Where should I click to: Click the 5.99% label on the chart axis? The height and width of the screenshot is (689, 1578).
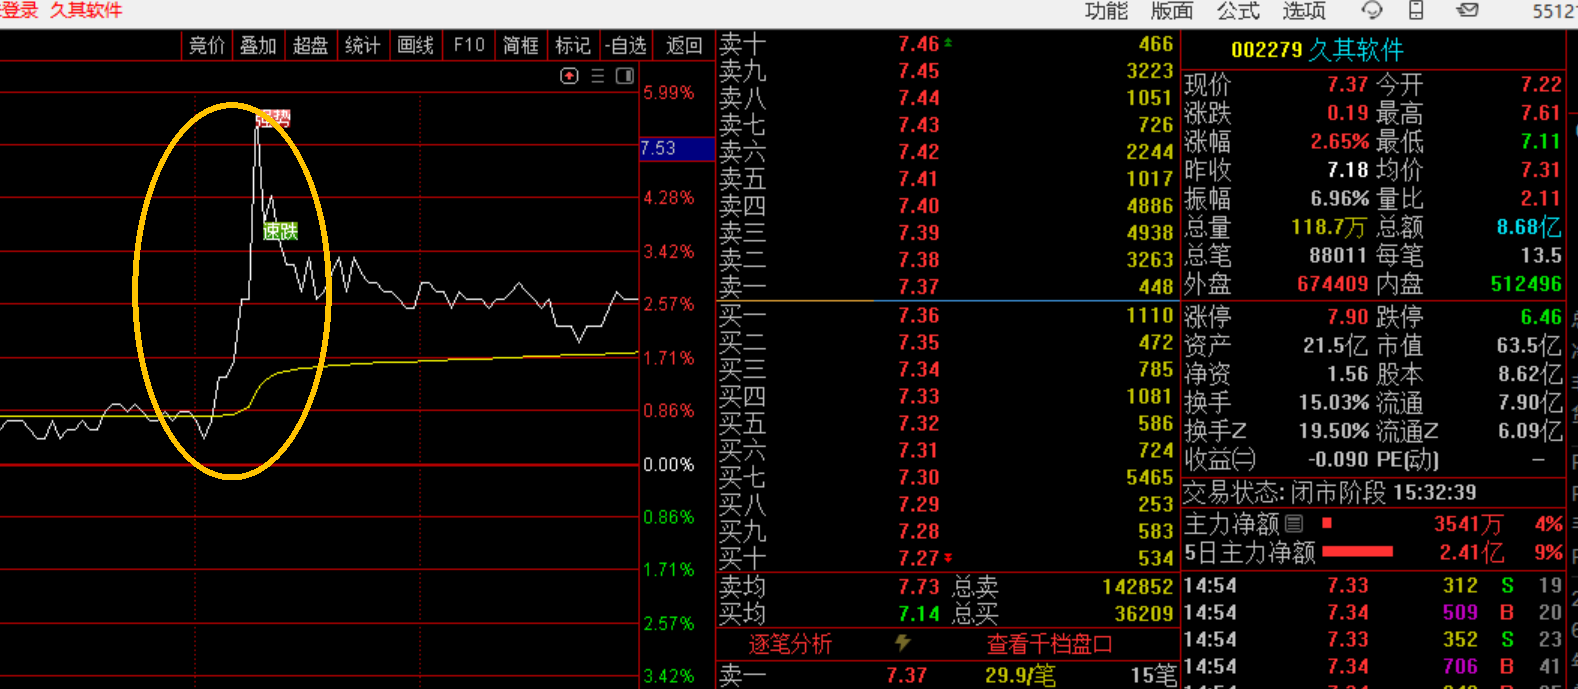668,93
